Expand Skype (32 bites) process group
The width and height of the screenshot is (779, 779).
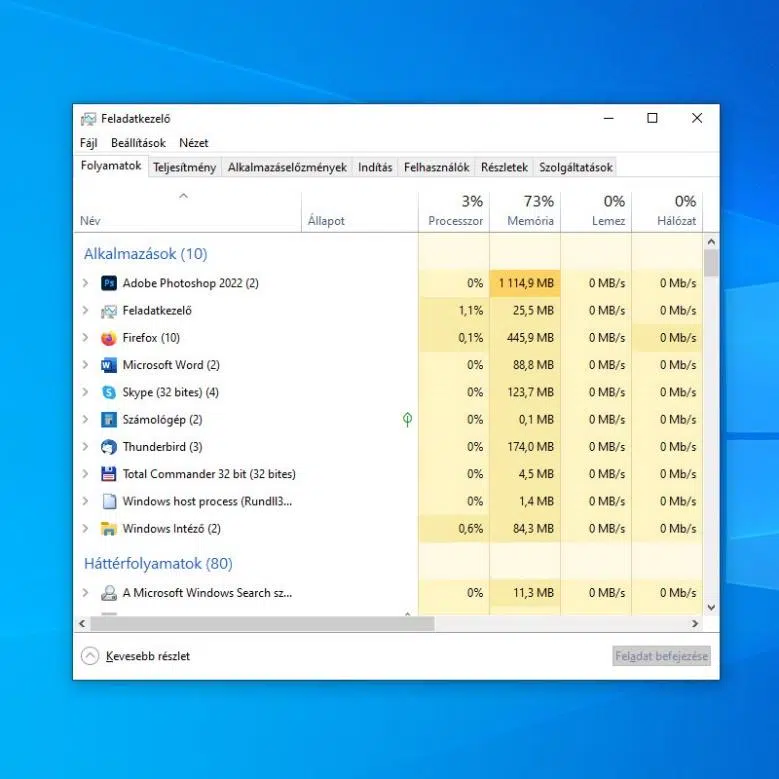coord(85,392)
